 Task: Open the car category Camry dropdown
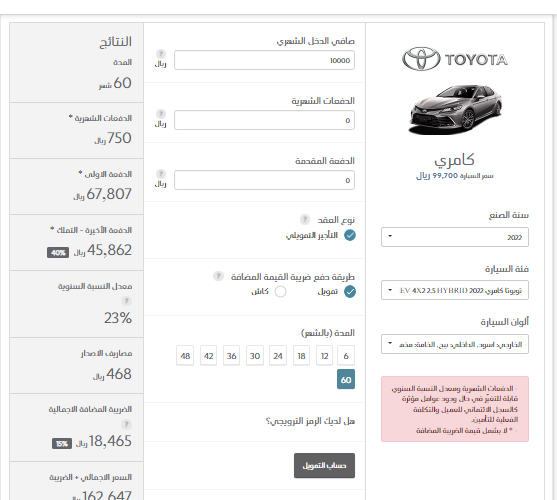pos(455,290)
